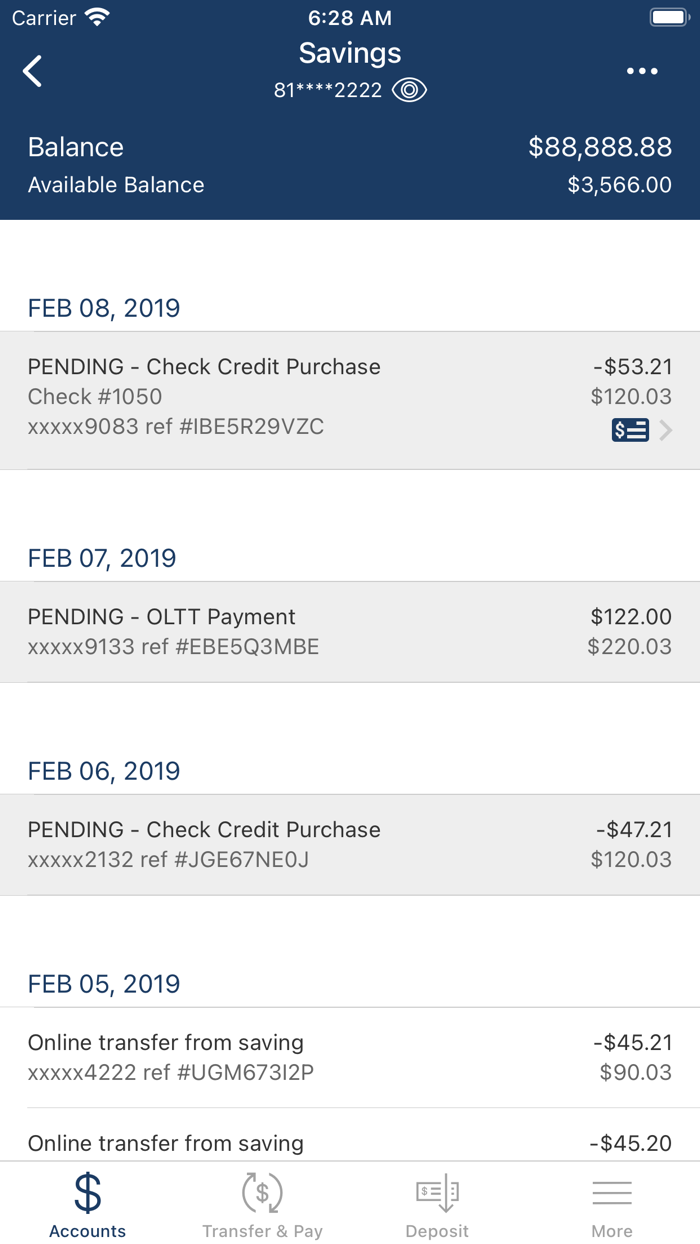The image size is (700, 1244).
Task: Open the PENDING OLTT Payment entry
Action: 350,632
